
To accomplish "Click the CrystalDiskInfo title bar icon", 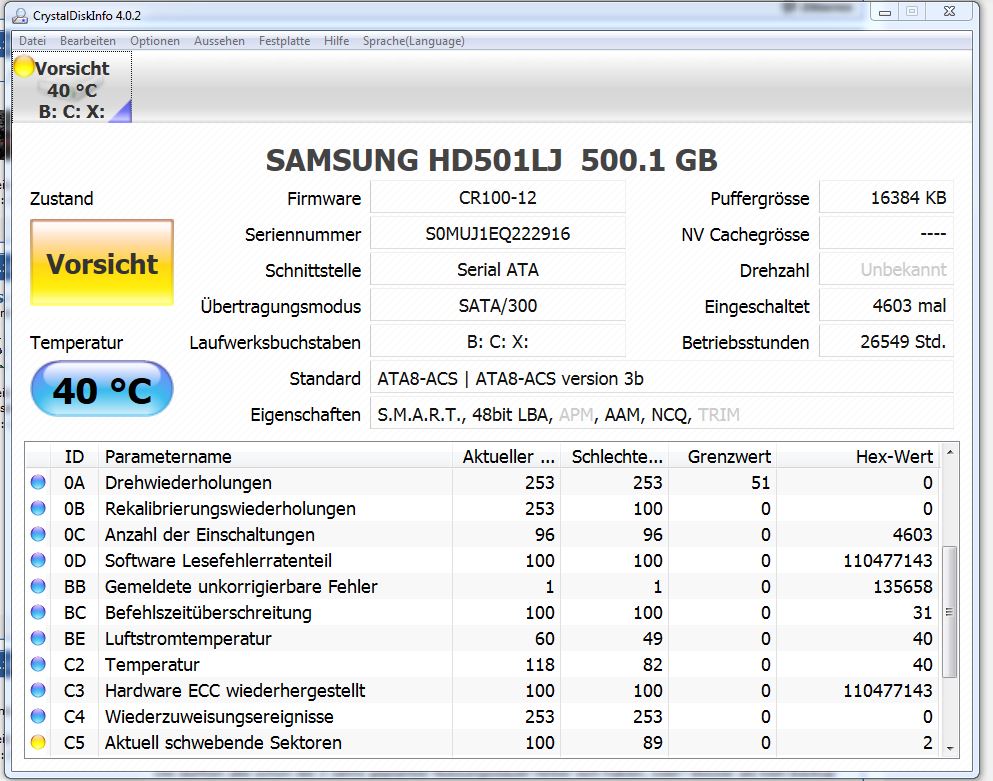I will click(20, 15).
